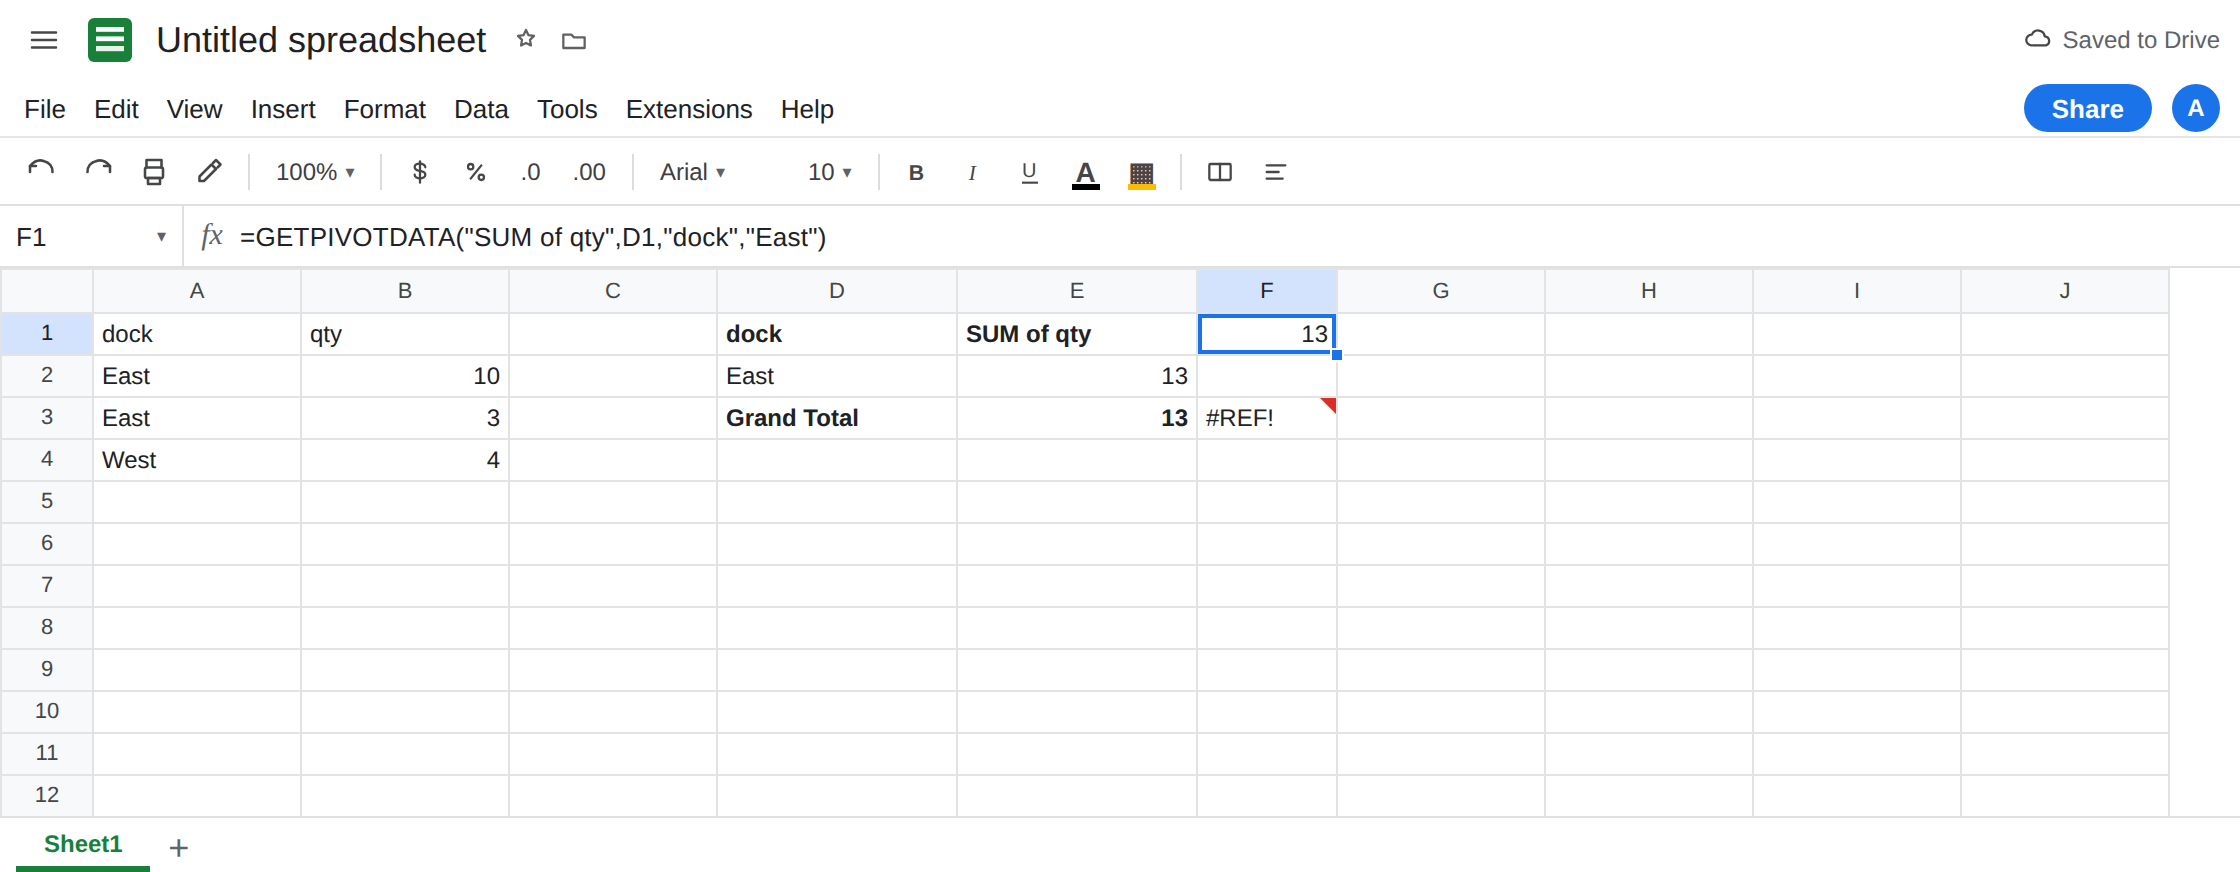Open the Format menu
The height and width of the screenshot is (872, 2240).
tap(385, 109)
